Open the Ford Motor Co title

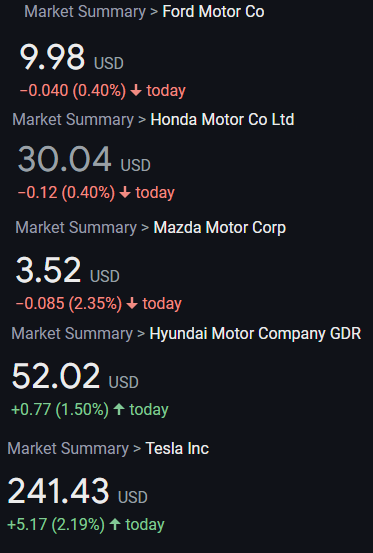[x=213, y=12]
